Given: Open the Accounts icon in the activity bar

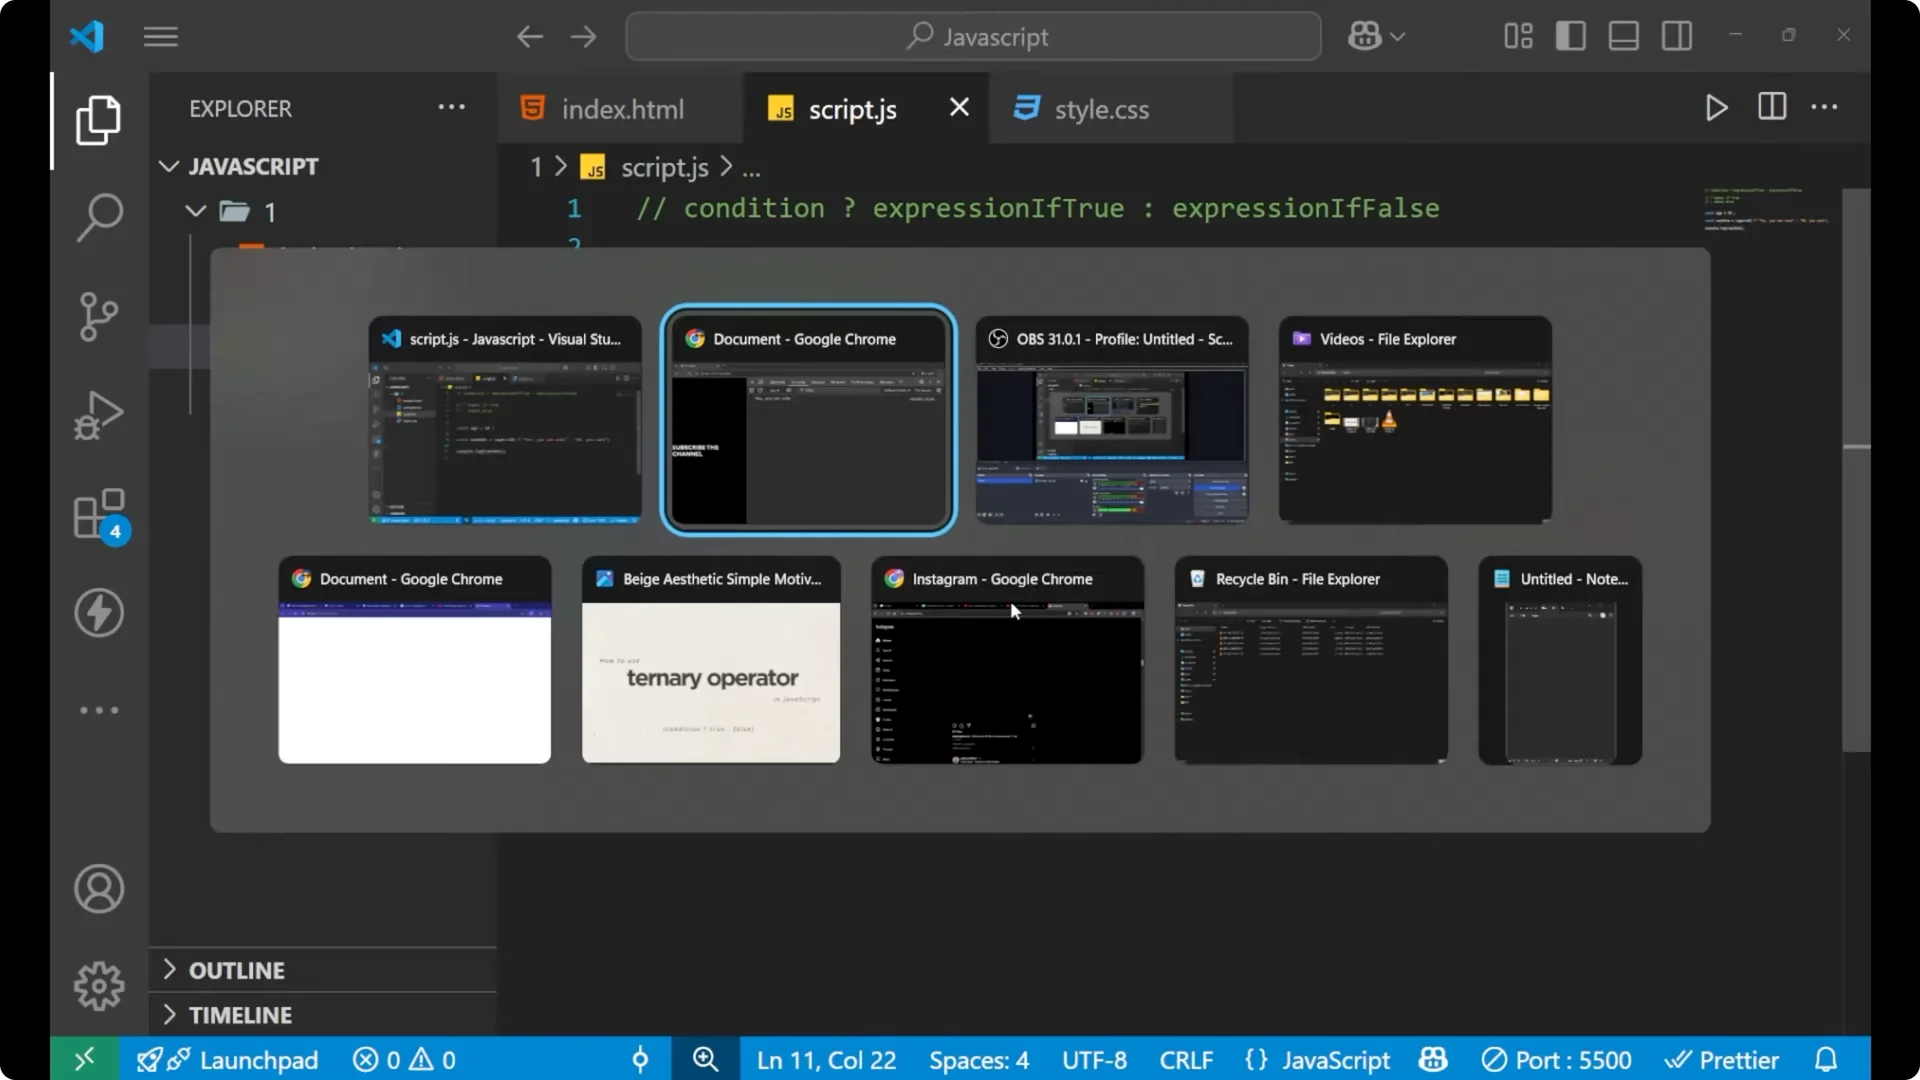Looking at the screenshot, I should coord(99,889).
